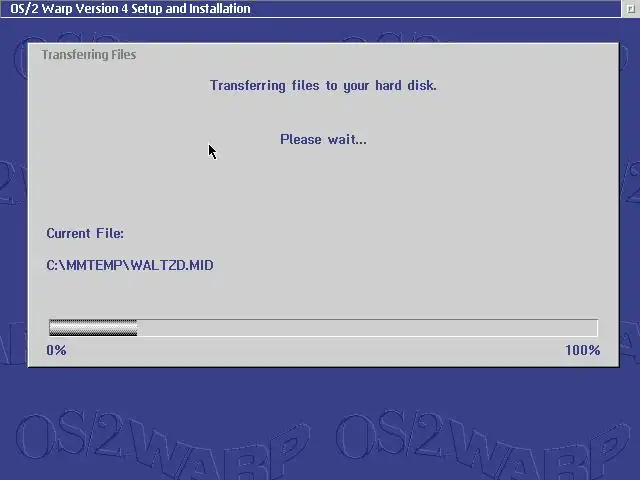This screenshot has height=480, width=640.
Task: Click the 100% progress label
Action: point(582,350)
